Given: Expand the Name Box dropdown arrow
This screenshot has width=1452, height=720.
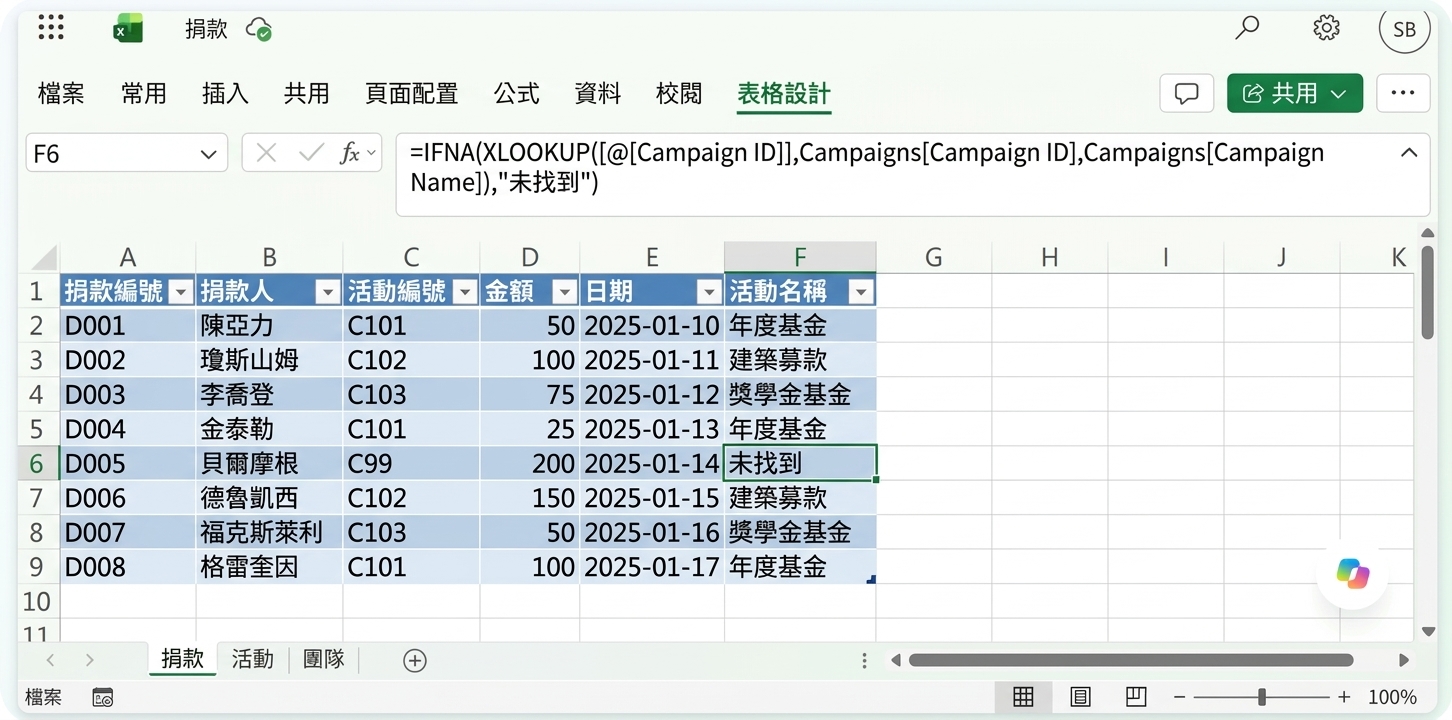Looking at the screenshot, I should pyautogui.click(x=208, y=154).
